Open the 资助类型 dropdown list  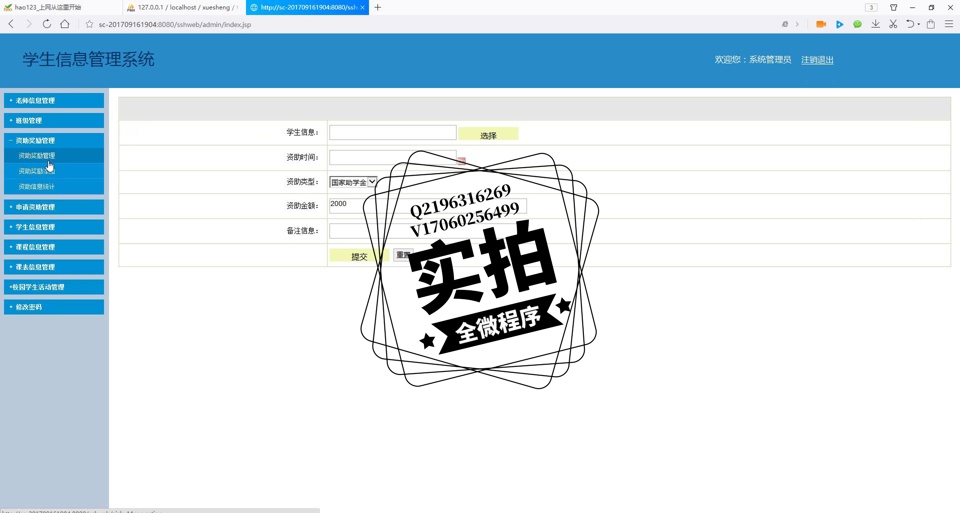pyautogui.click(x=353, y=182)
